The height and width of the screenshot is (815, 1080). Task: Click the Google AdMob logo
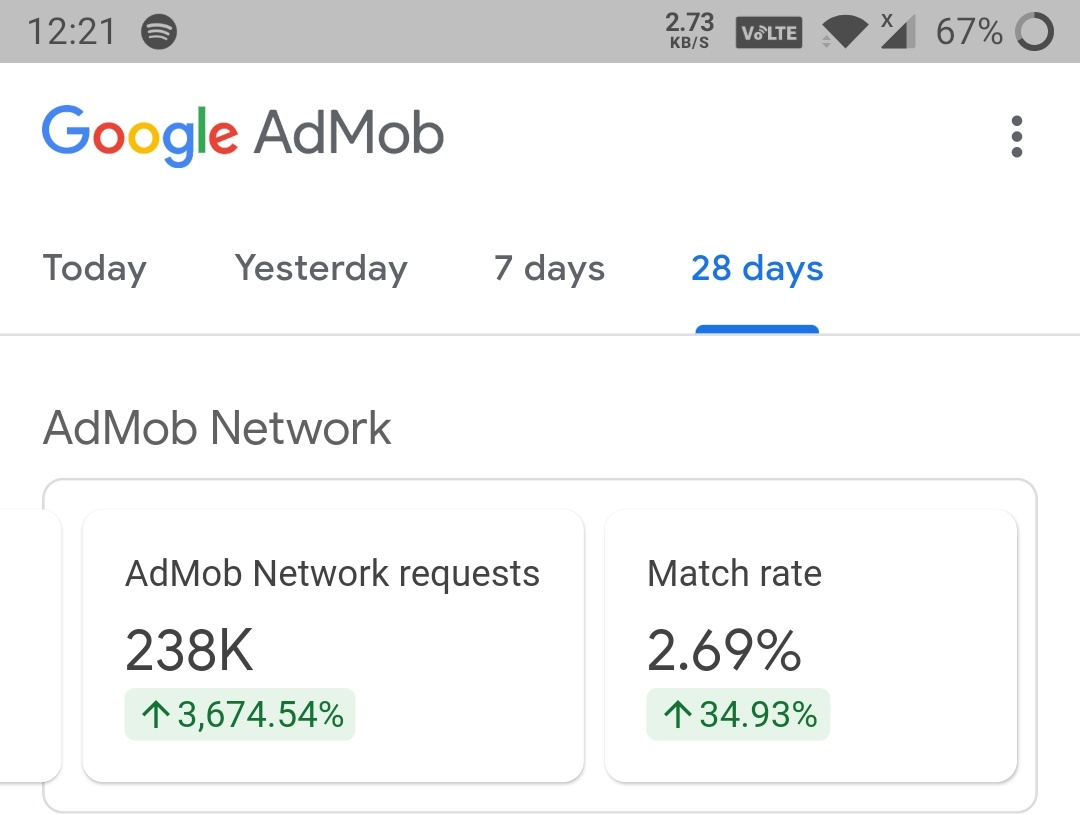click(x=243, y=134)
